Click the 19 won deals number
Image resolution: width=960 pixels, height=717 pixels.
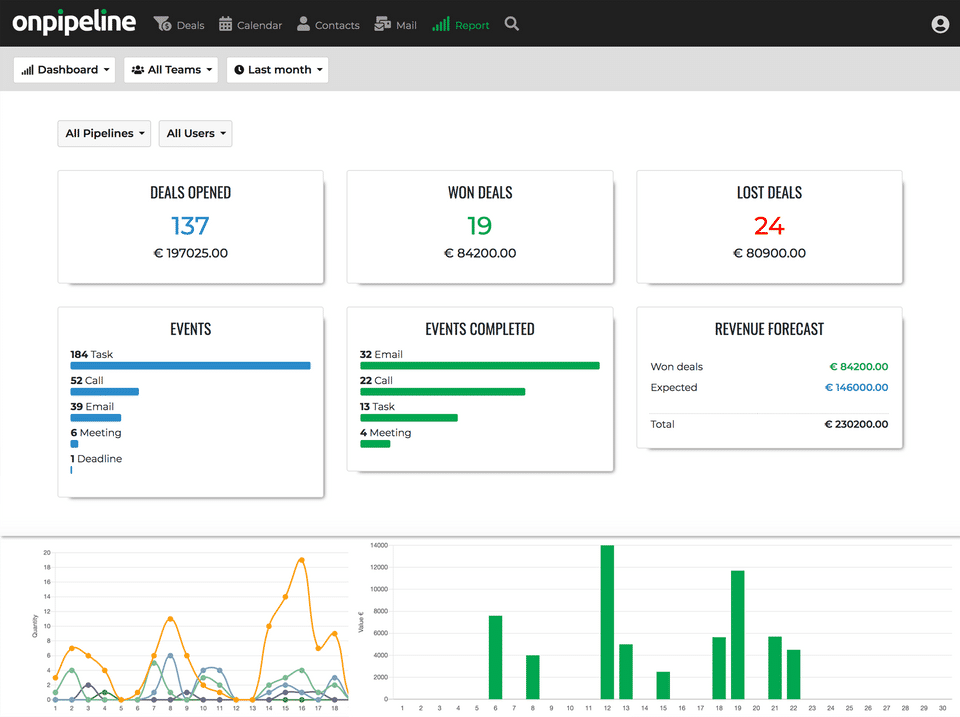pos(480,226)
